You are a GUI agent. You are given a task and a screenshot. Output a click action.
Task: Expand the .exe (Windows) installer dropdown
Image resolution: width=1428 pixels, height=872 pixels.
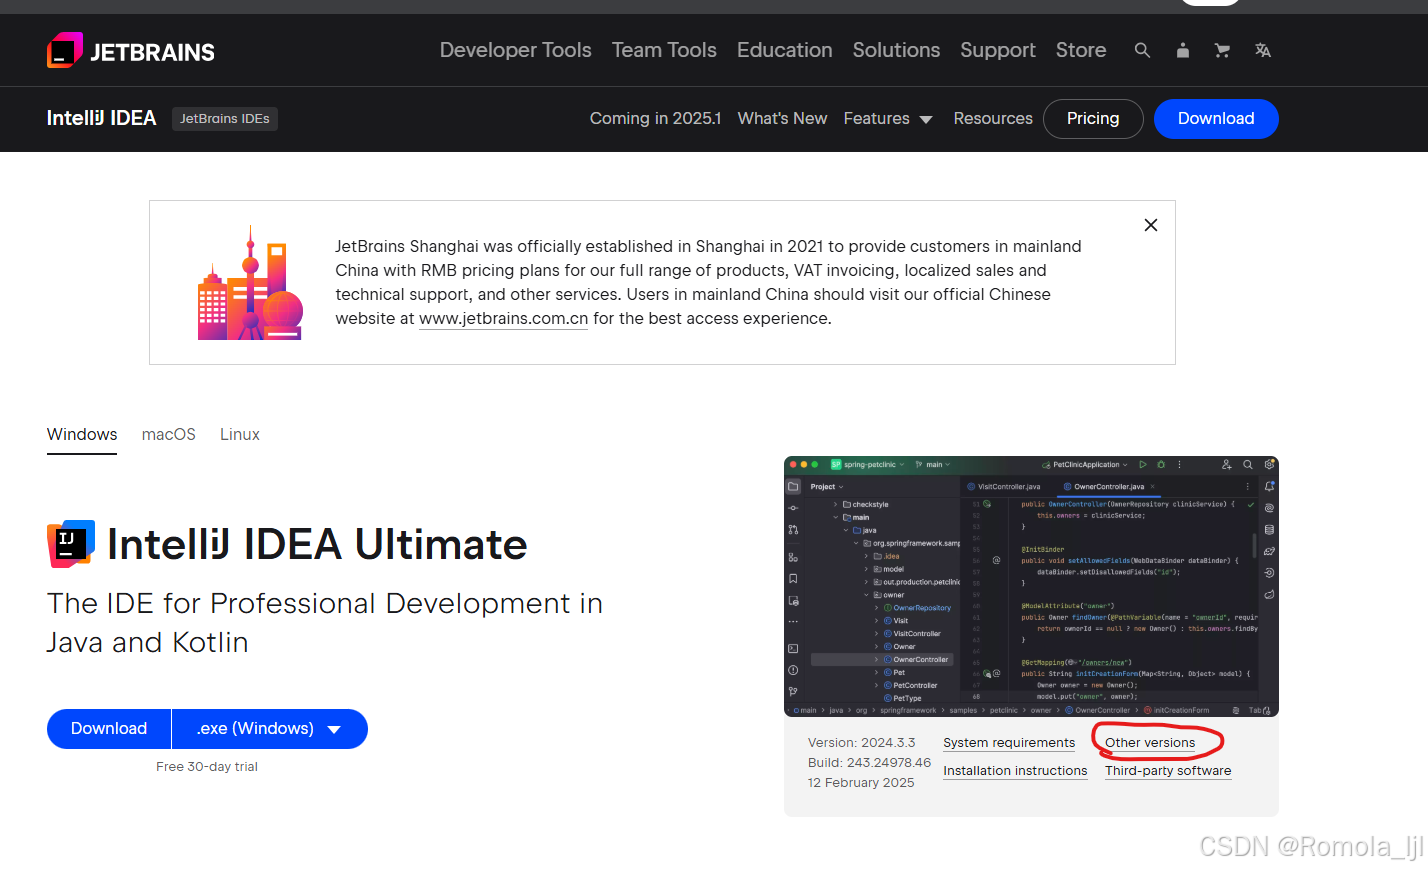(270, 728)
